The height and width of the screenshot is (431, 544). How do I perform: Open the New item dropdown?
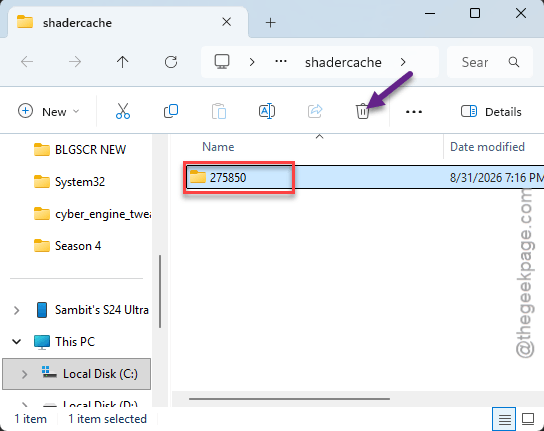(49, 111)
